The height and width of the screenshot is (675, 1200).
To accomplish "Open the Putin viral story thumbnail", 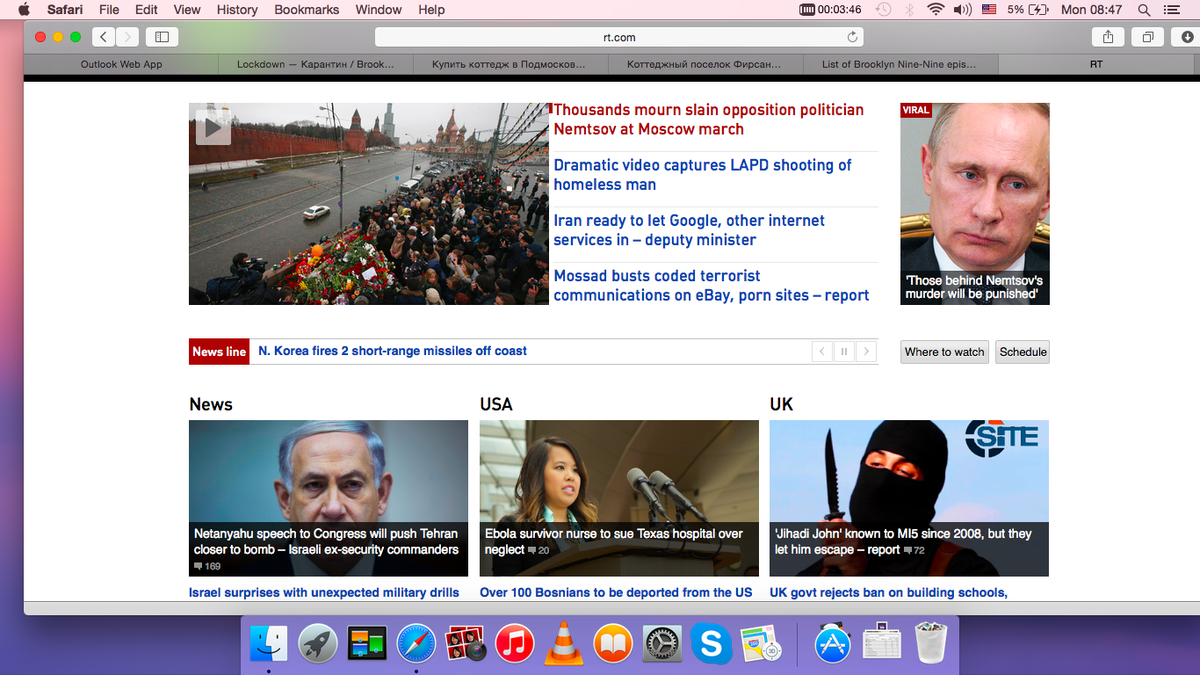I will [x=975, y=203].
